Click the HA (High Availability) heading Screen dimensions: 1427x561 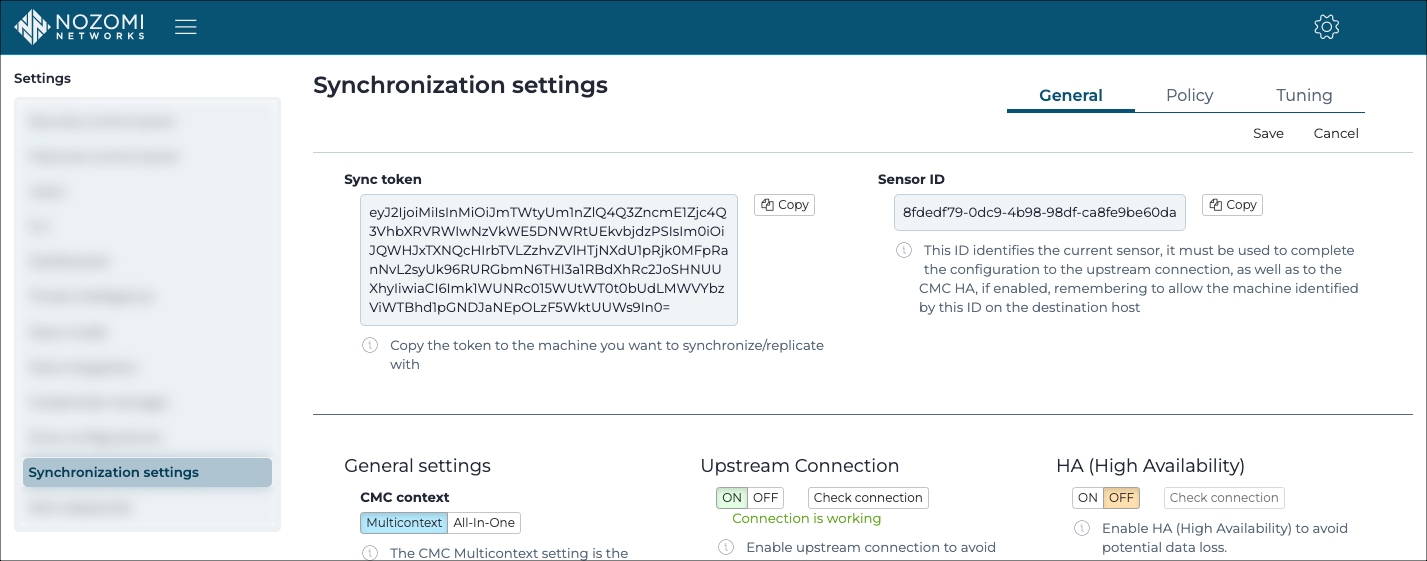pos(1150,466)
